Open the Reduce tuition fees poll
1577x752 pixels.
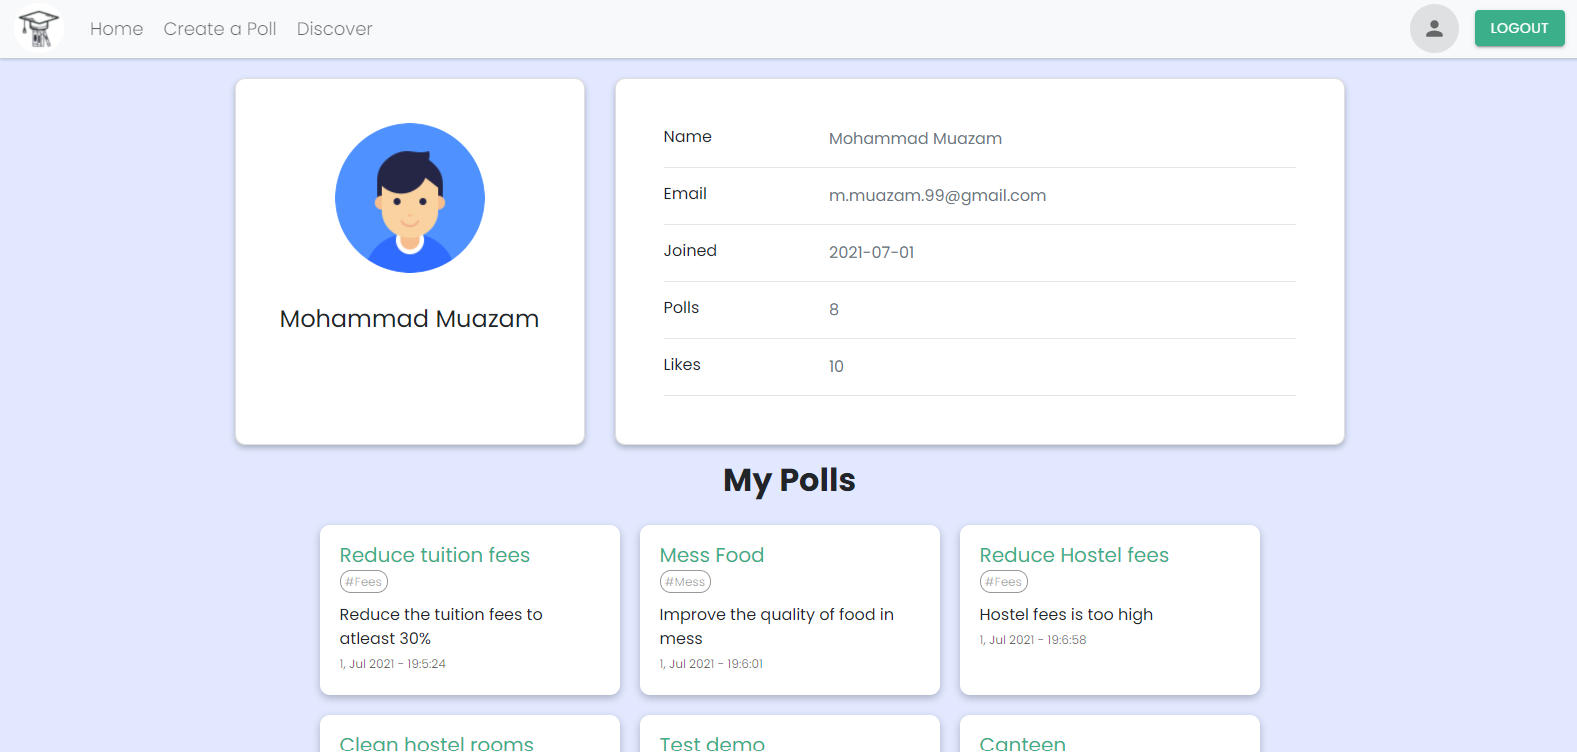(x=434, y=555)
